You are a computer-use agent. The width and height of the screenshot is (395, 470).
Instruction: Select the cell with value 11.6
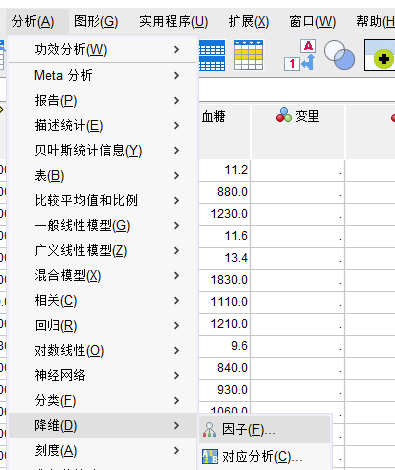tap(225, 236)
